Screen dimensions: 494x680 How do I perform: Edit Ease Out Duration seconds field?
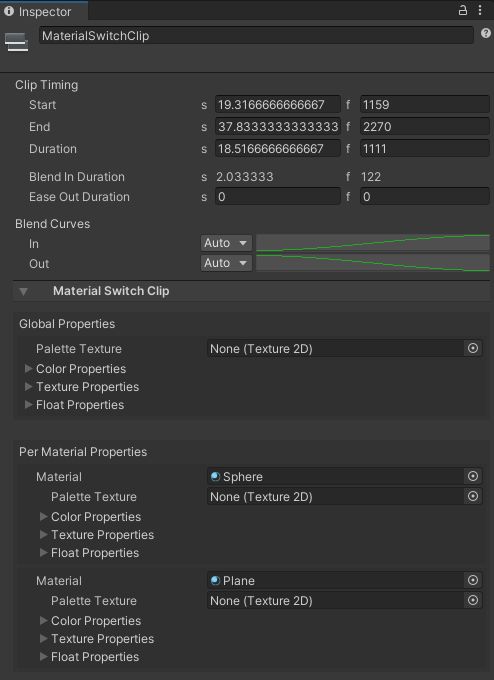pos(278,197)
